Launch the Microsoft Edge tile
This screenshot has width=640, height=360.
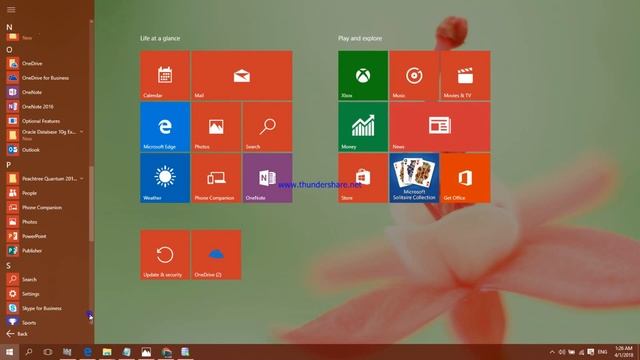(x=165, y=127)
